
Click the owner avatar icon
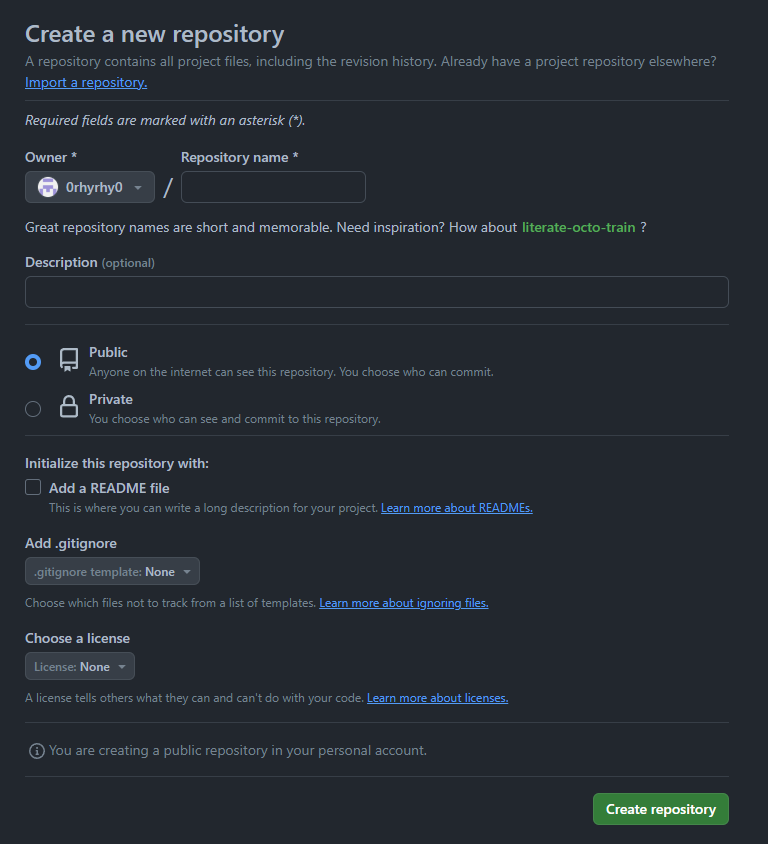[x=48, y=187]
